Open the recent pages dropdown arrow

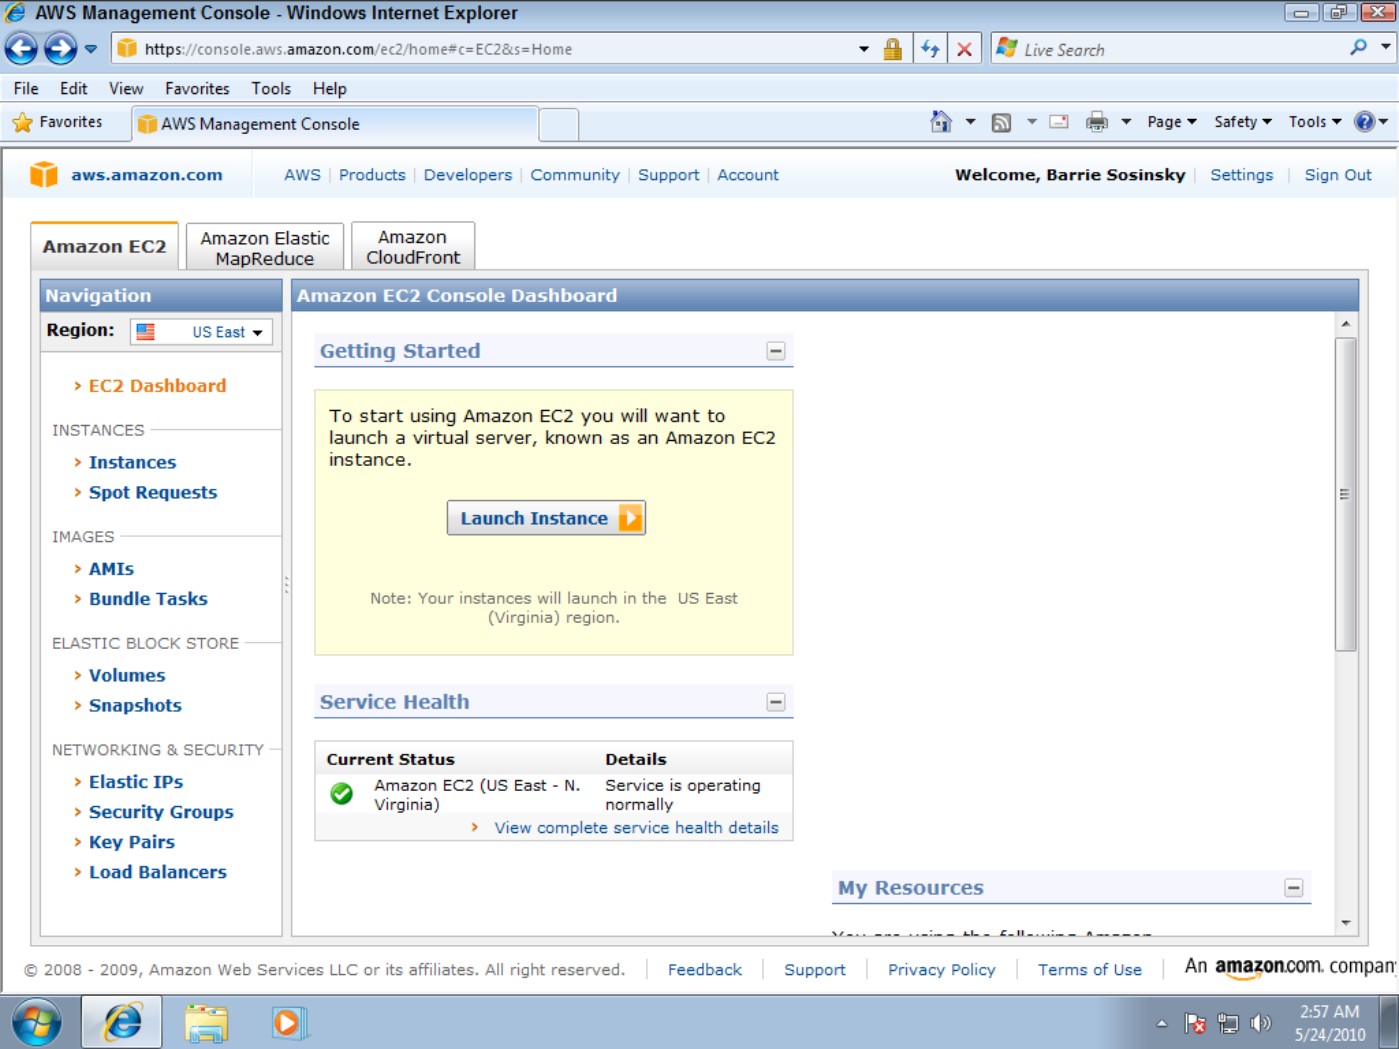click(x=90, y=48)
